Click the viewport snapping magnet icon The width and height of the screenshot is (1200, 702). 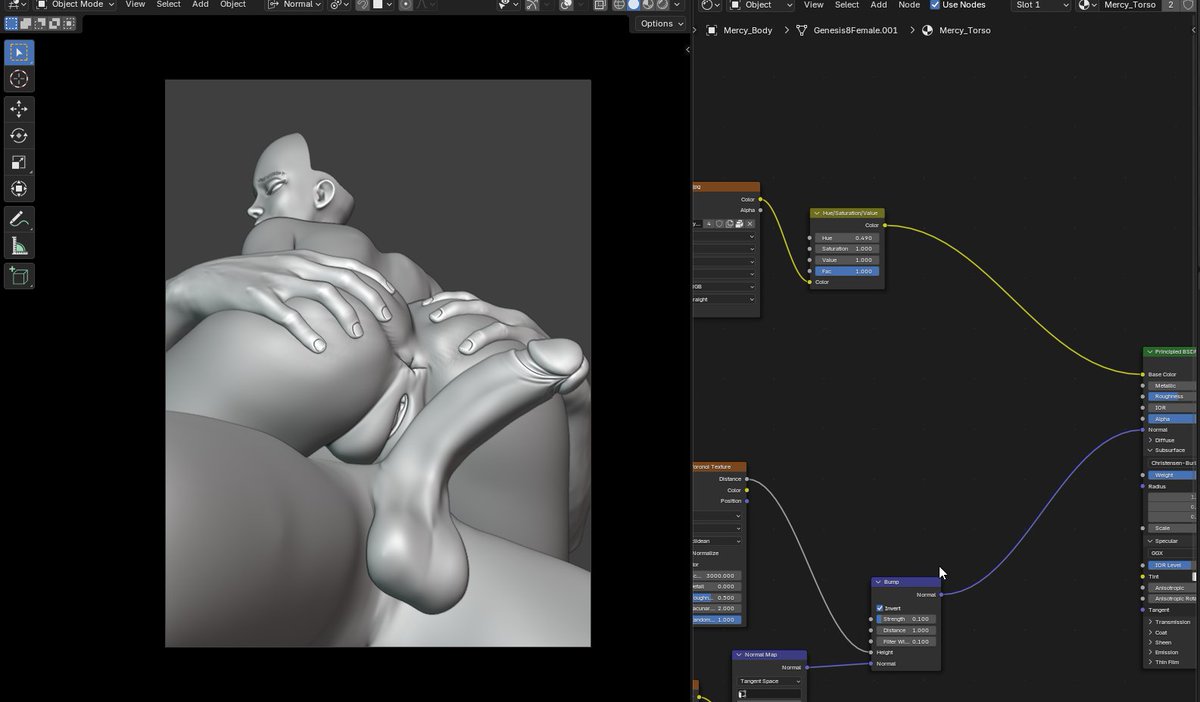point(364,5)
